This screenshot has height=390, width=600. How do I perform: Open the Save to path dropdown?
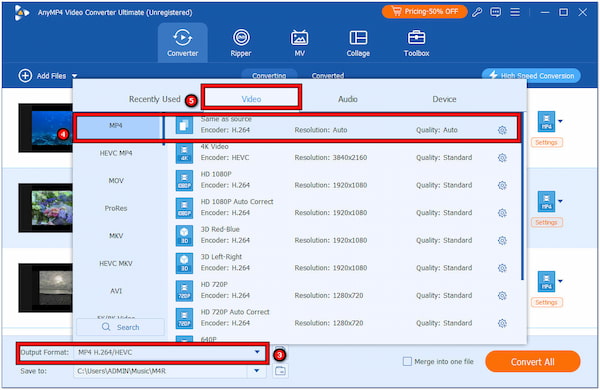coord(257,371)
